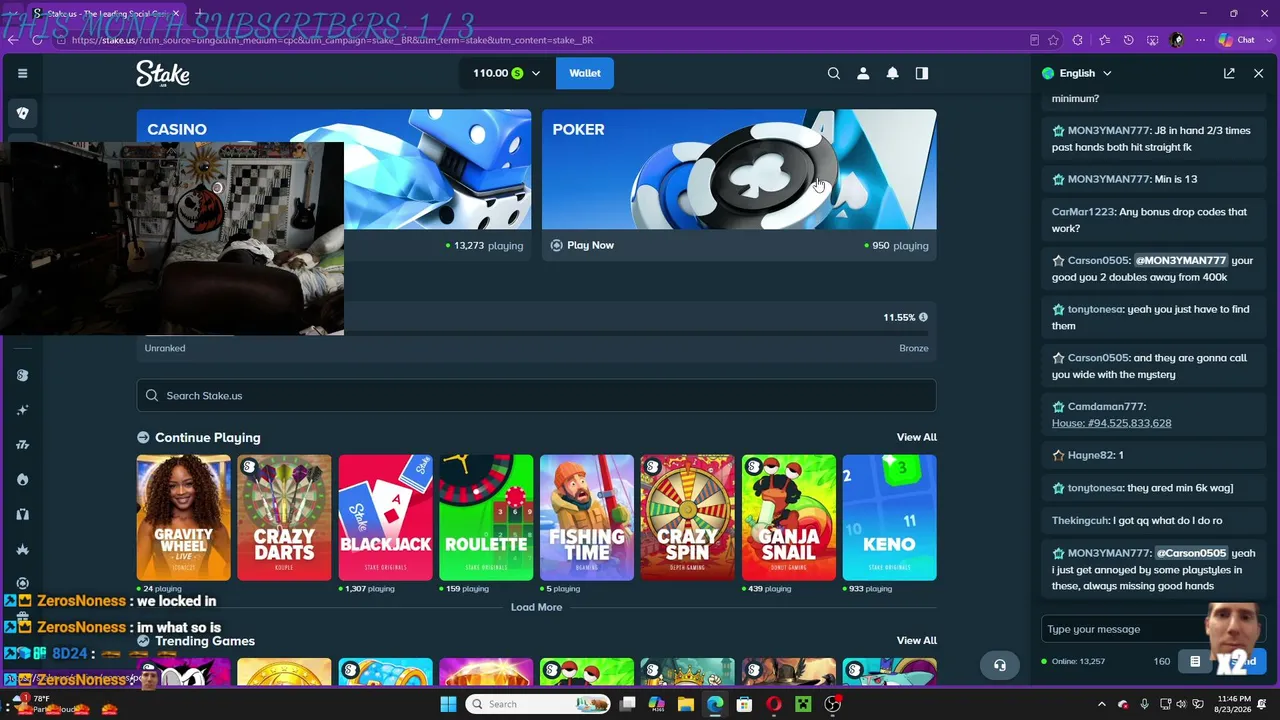Viewport: 1280px width, 720px height.
Task: Open the Crazy Spin game
Action: pos(688,518)
